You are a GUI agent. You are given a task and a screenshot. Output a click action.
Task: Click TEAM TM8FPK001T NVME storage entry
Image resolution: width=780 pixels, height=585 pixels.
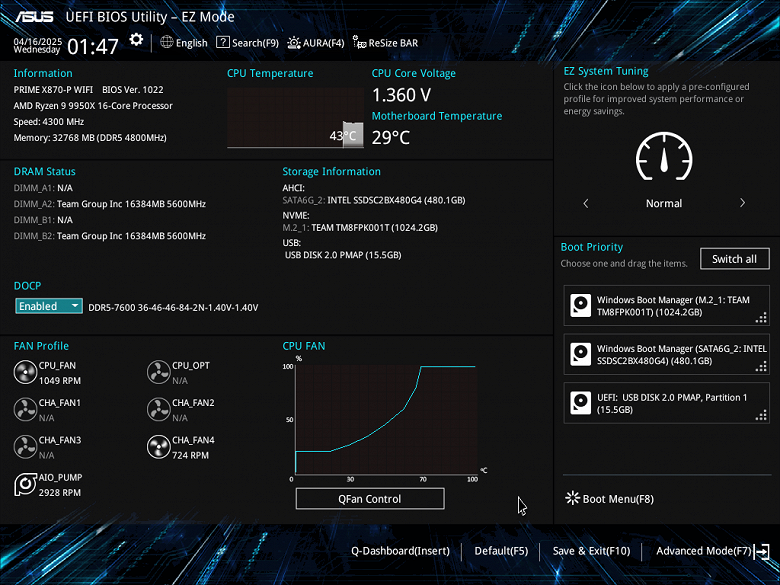coord(360,227)
